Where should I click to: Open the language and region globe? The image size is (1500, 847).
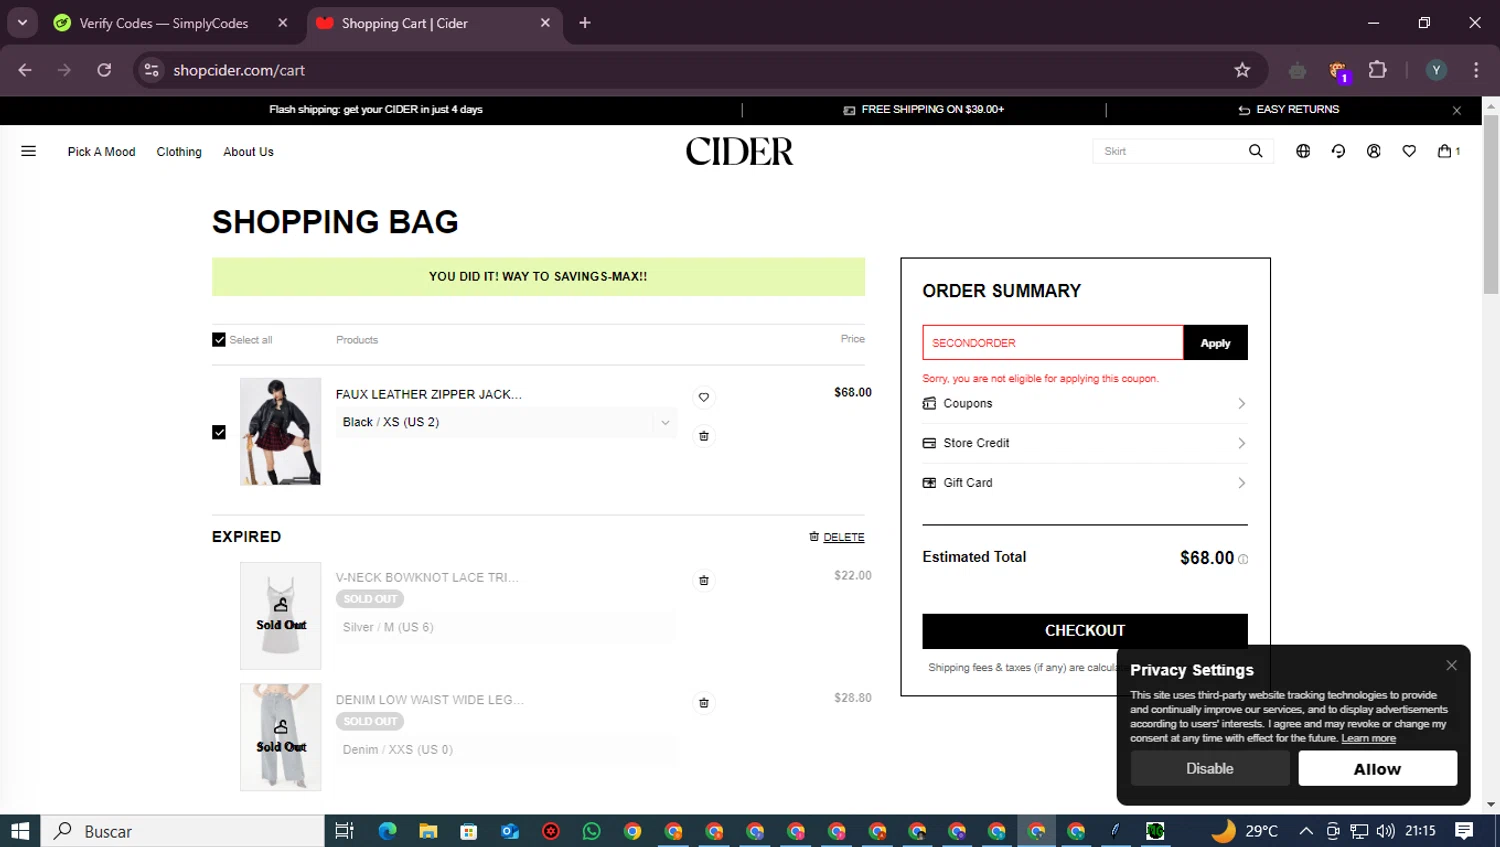pos(1303,151)
